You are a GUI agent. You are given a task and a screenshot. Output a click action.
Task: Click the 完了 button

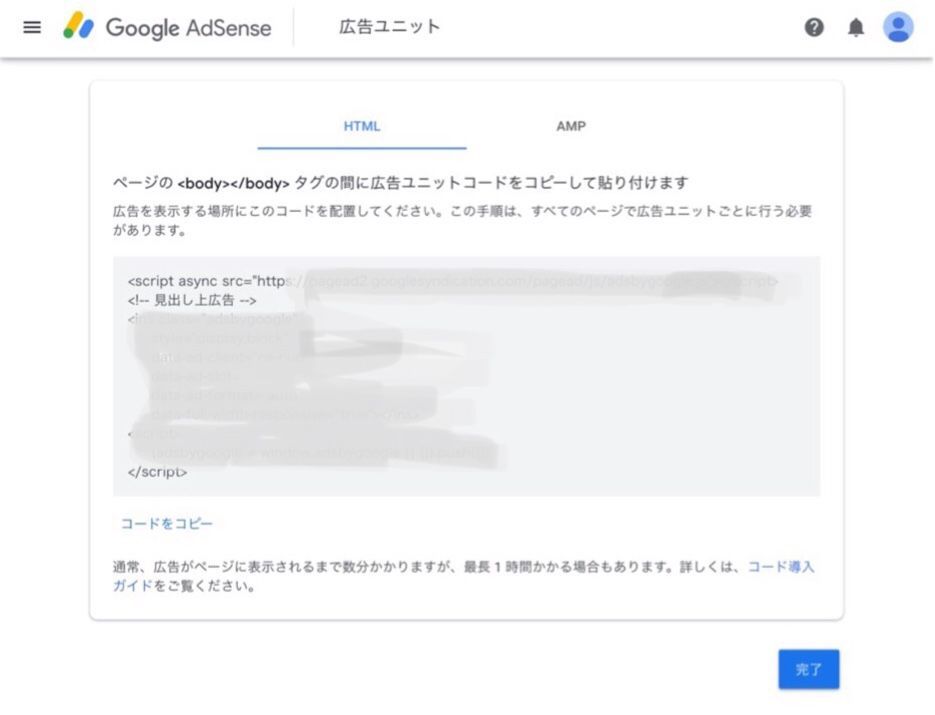click(x=809, y=669)
